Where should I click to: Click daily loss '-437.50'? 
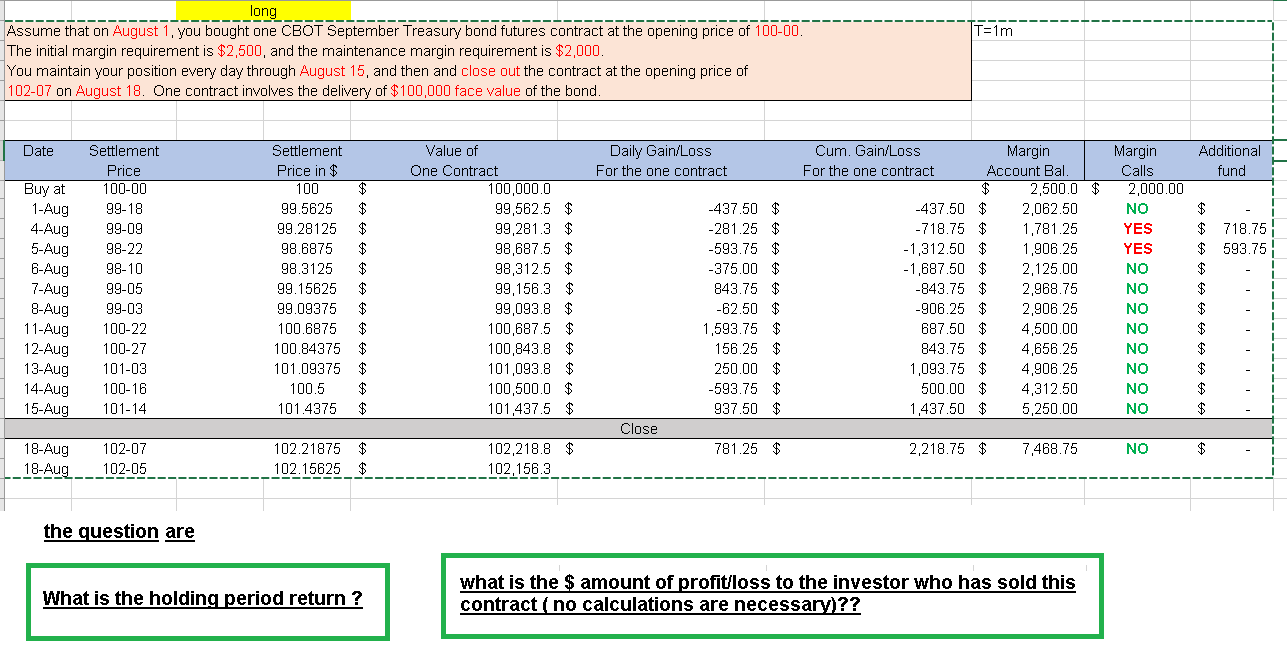(733, 209)
